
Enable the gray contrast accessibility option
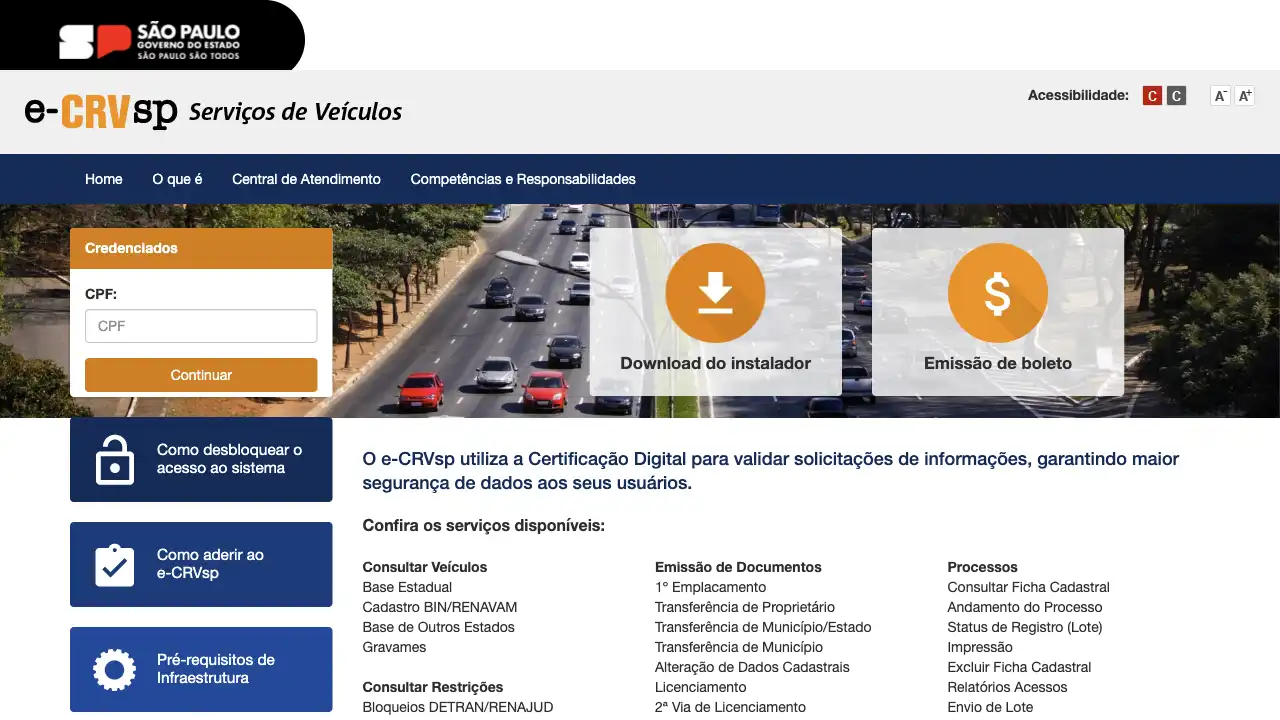1176,96
